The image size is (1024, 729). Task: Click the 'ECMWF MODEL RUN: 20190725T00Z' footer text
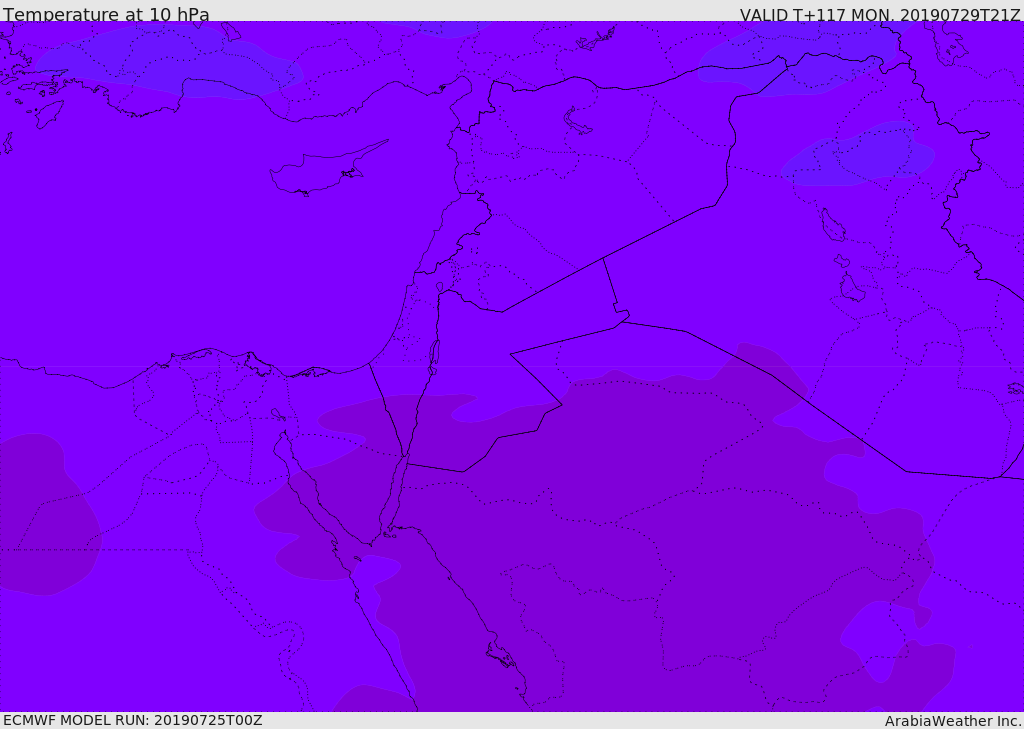coord(133,720)
